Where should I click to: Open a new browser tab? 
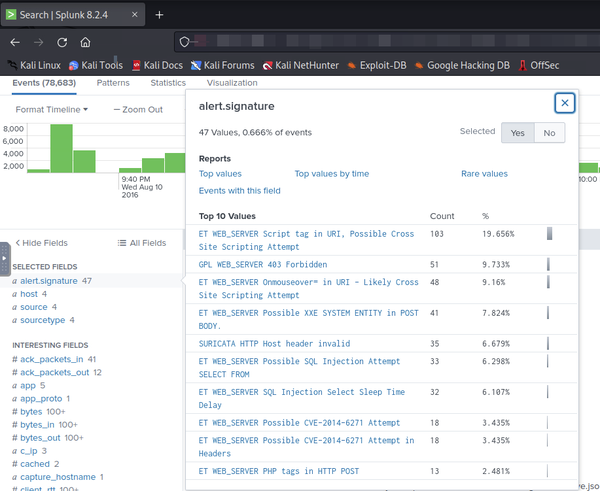click(159, 14)
